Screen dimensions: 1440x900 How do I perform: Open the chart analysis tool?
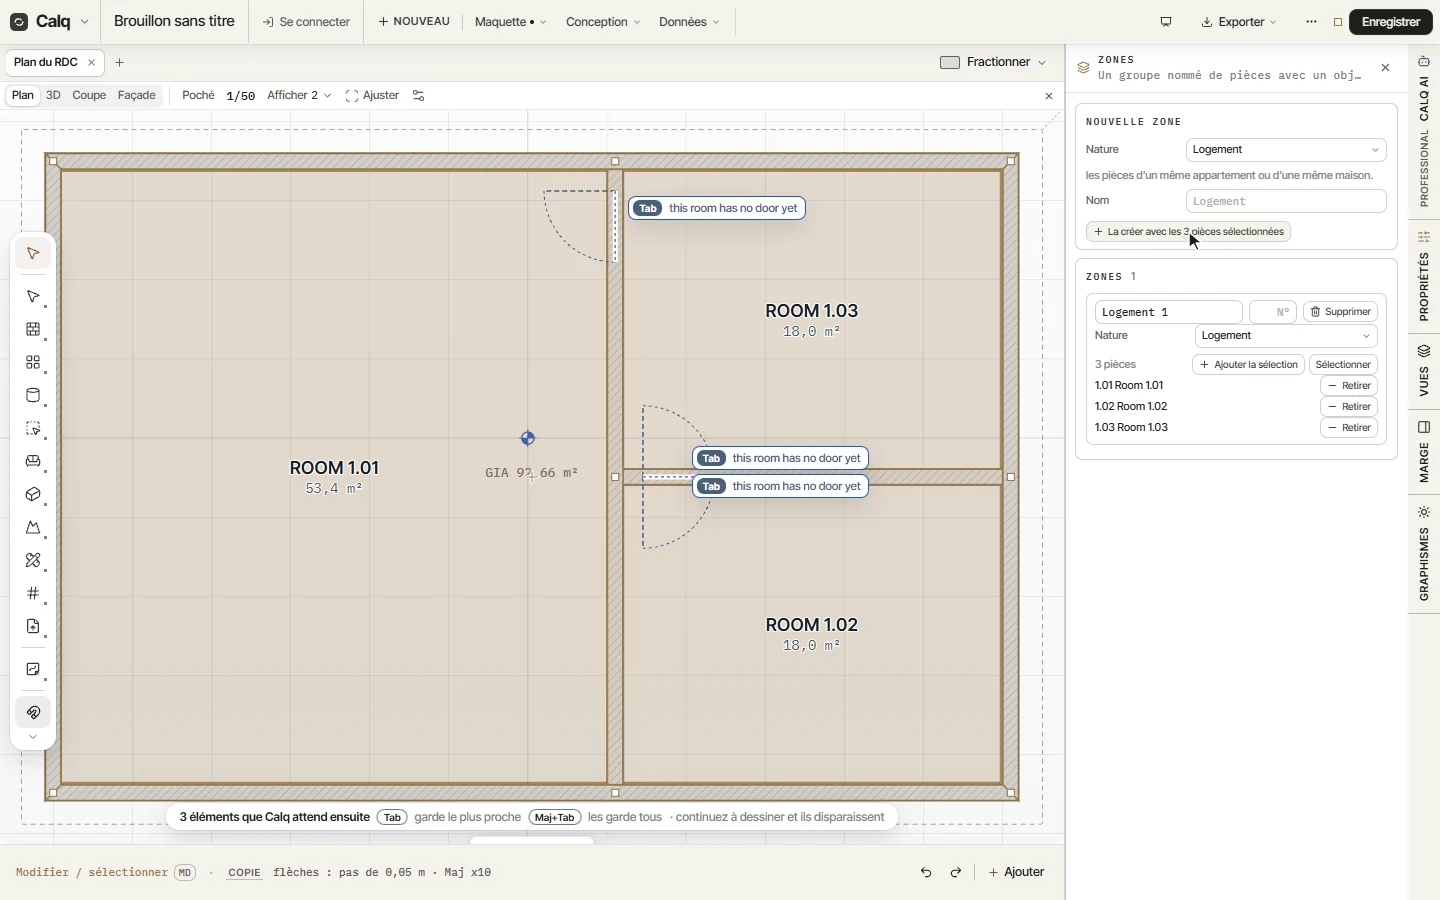click(33, 669)
